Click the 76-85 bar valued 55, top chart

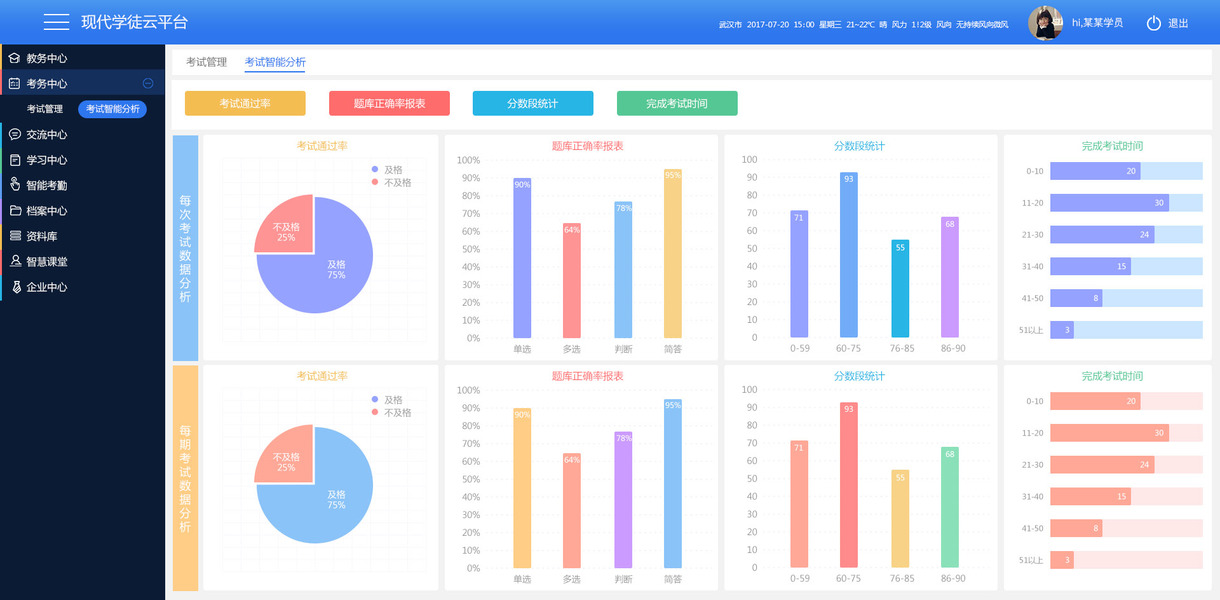pos(900,289)
